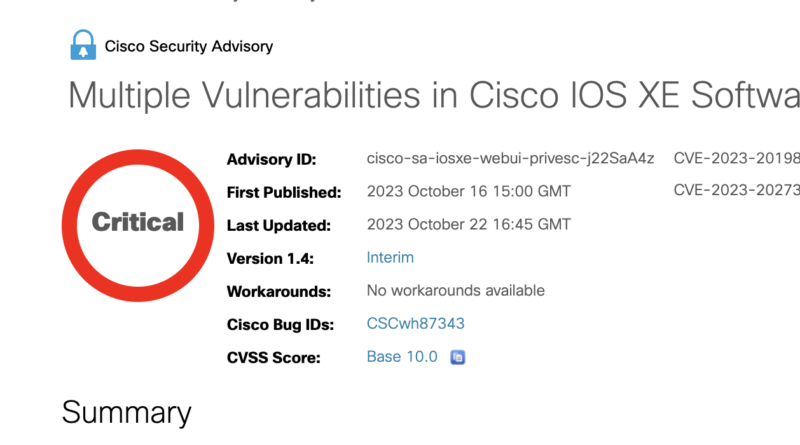Click the blue lock advisory icon
The image size is (800, 445).
pyautogui.click(x=83, y=45)
